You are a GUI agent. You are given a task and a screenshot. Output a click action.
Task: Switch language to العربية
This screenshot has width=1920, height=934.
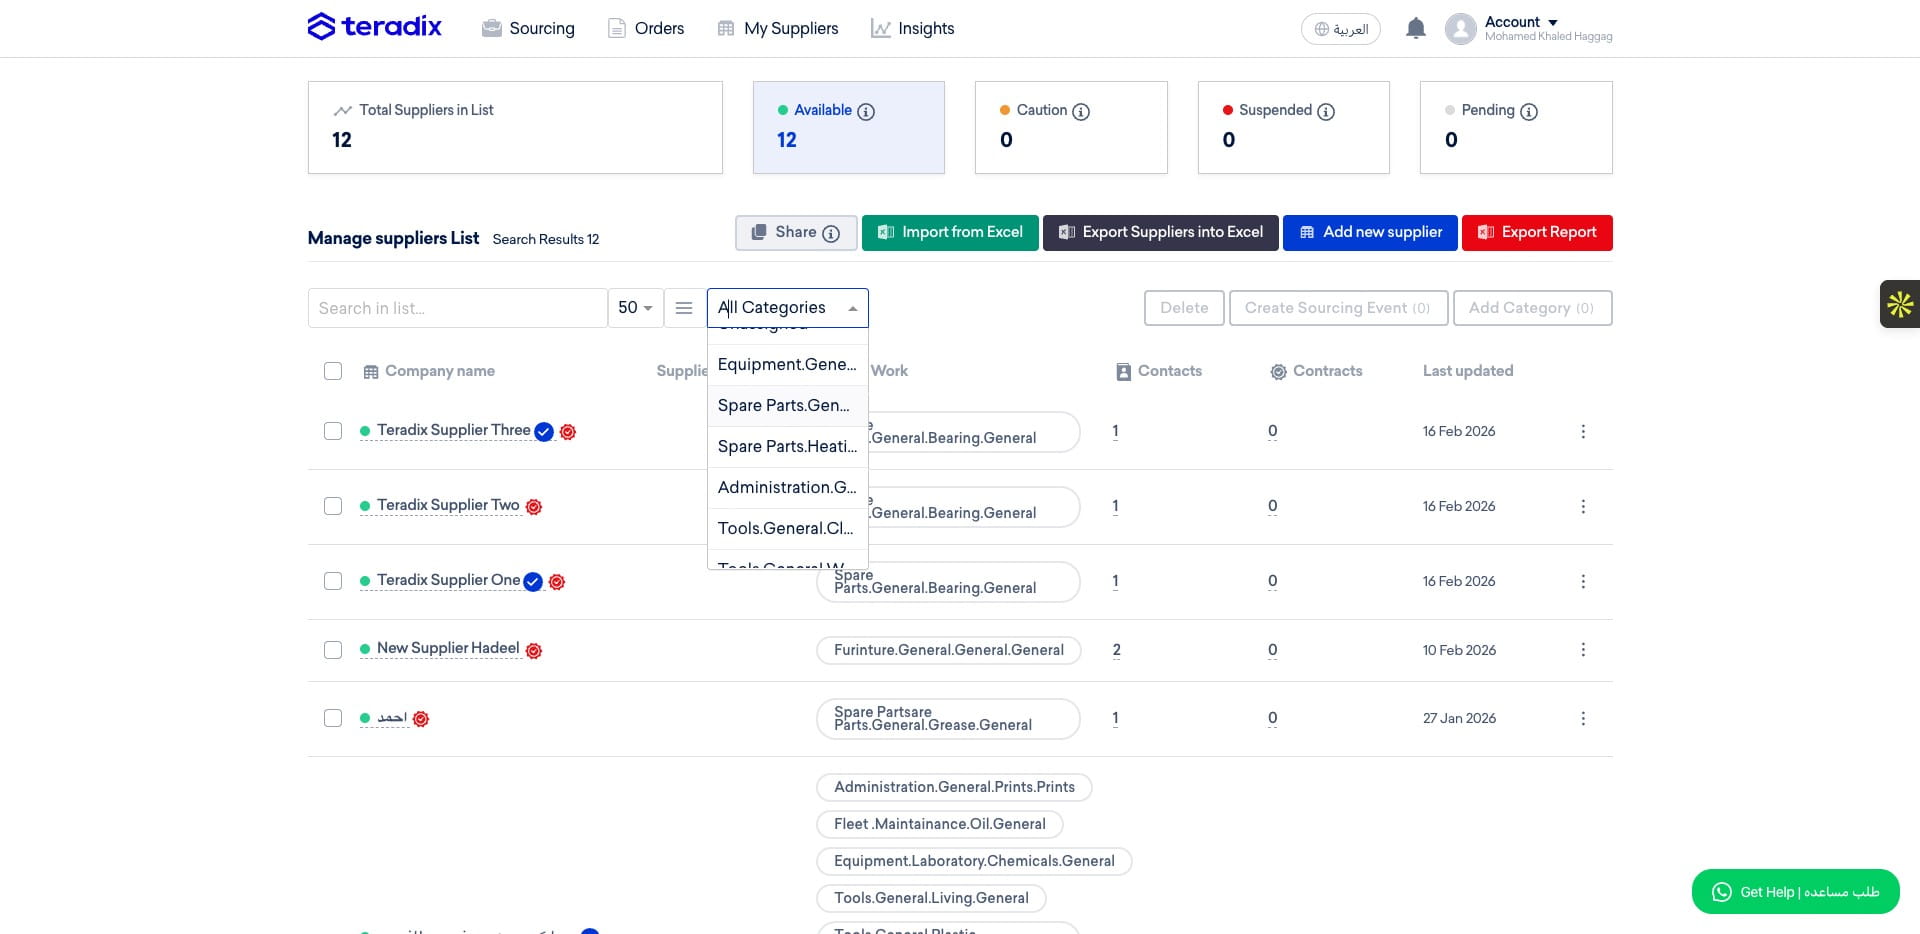point(1341,29)
